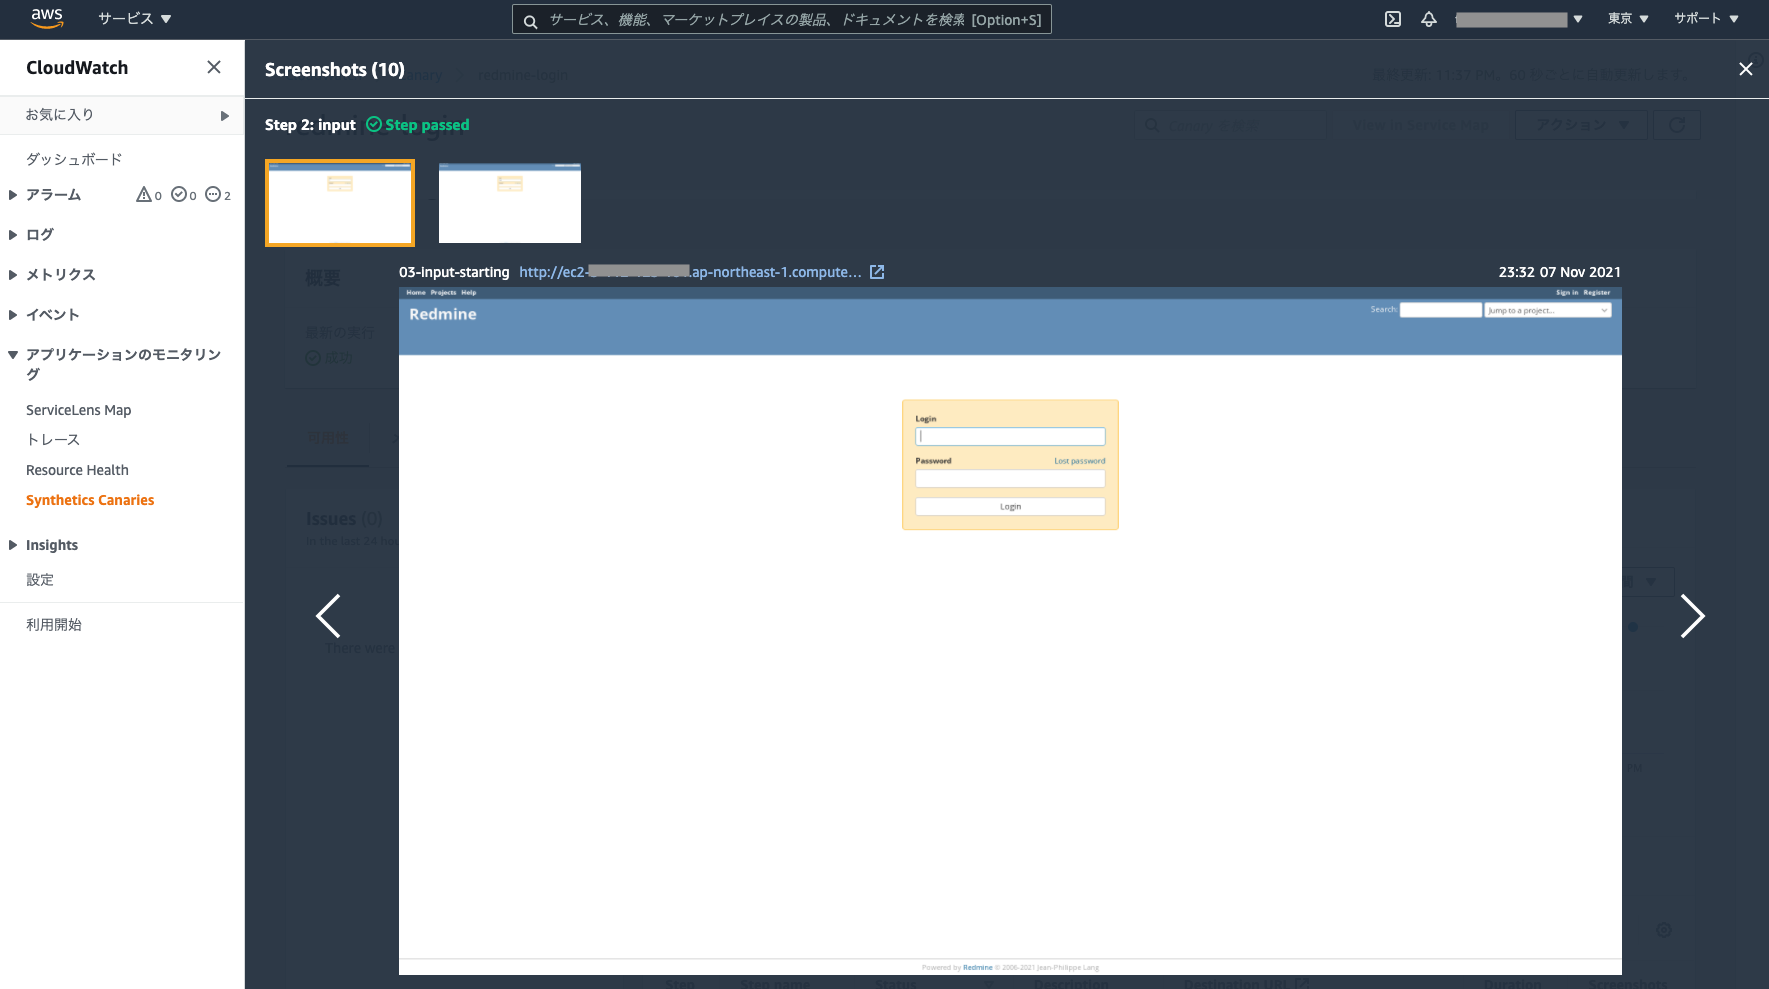Open AWS CloudShell terminal icon
This screenshot has height=989, width=1769.
coord(1392,19)
